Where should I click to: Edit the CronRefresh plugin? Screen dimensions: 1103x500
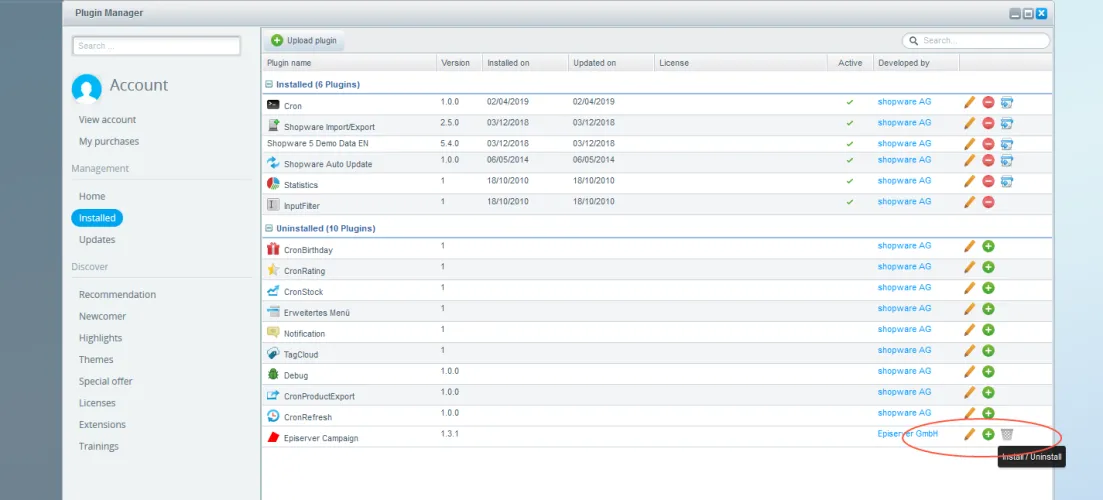coord(969,414)
